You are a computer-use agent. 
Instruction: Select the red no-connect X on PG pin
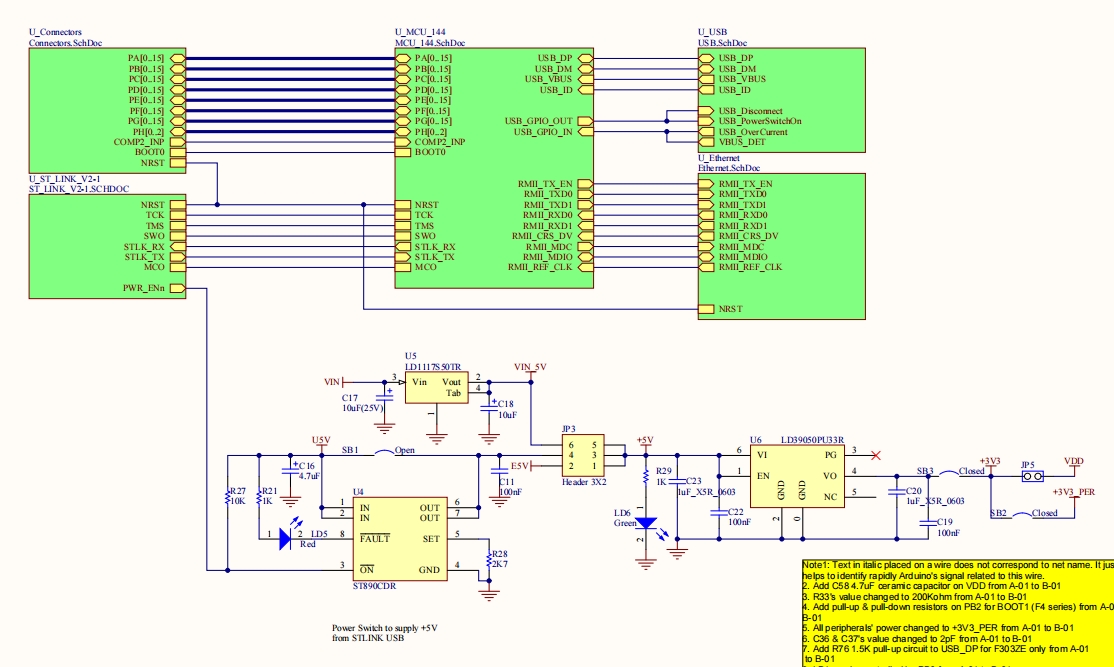(876, 456)
